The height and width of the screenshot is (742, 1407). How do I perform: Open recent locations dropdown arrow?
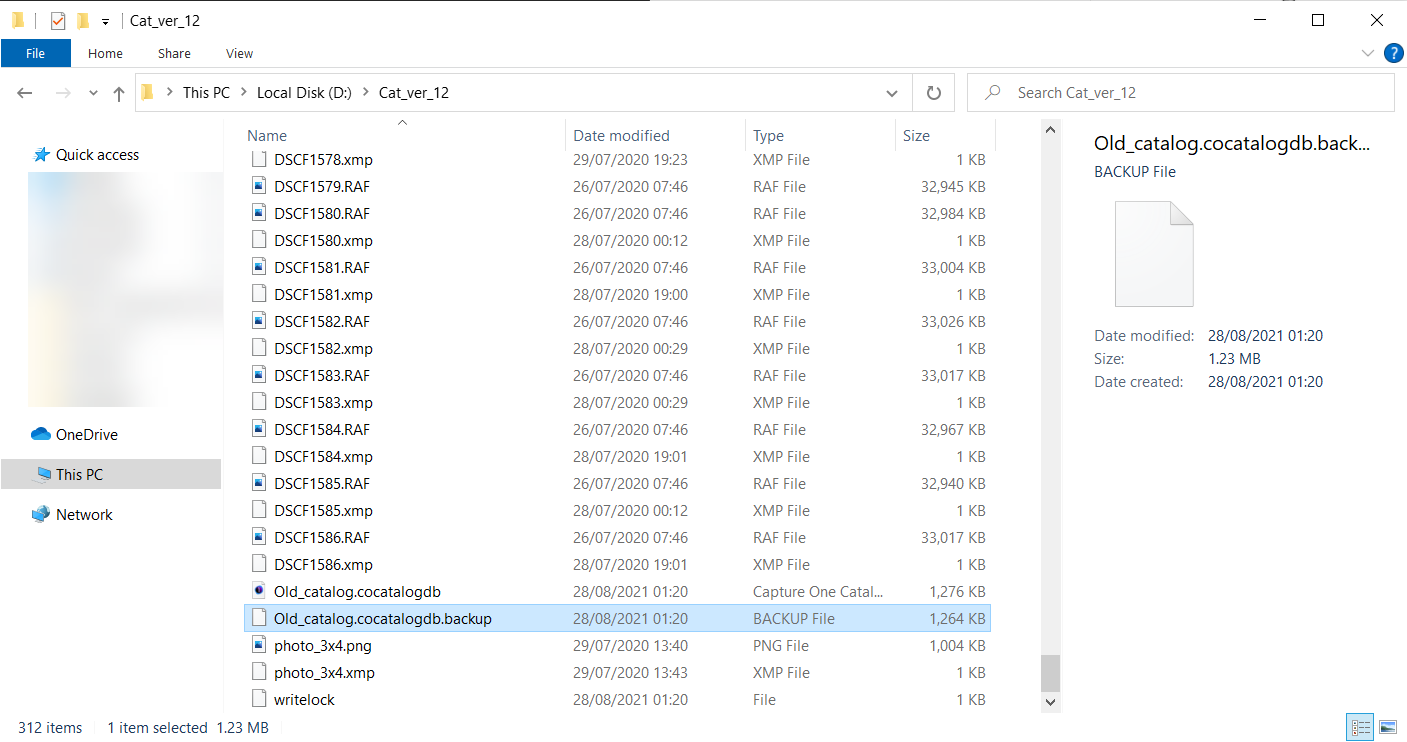pyautogui.click(x=94, y=93)
